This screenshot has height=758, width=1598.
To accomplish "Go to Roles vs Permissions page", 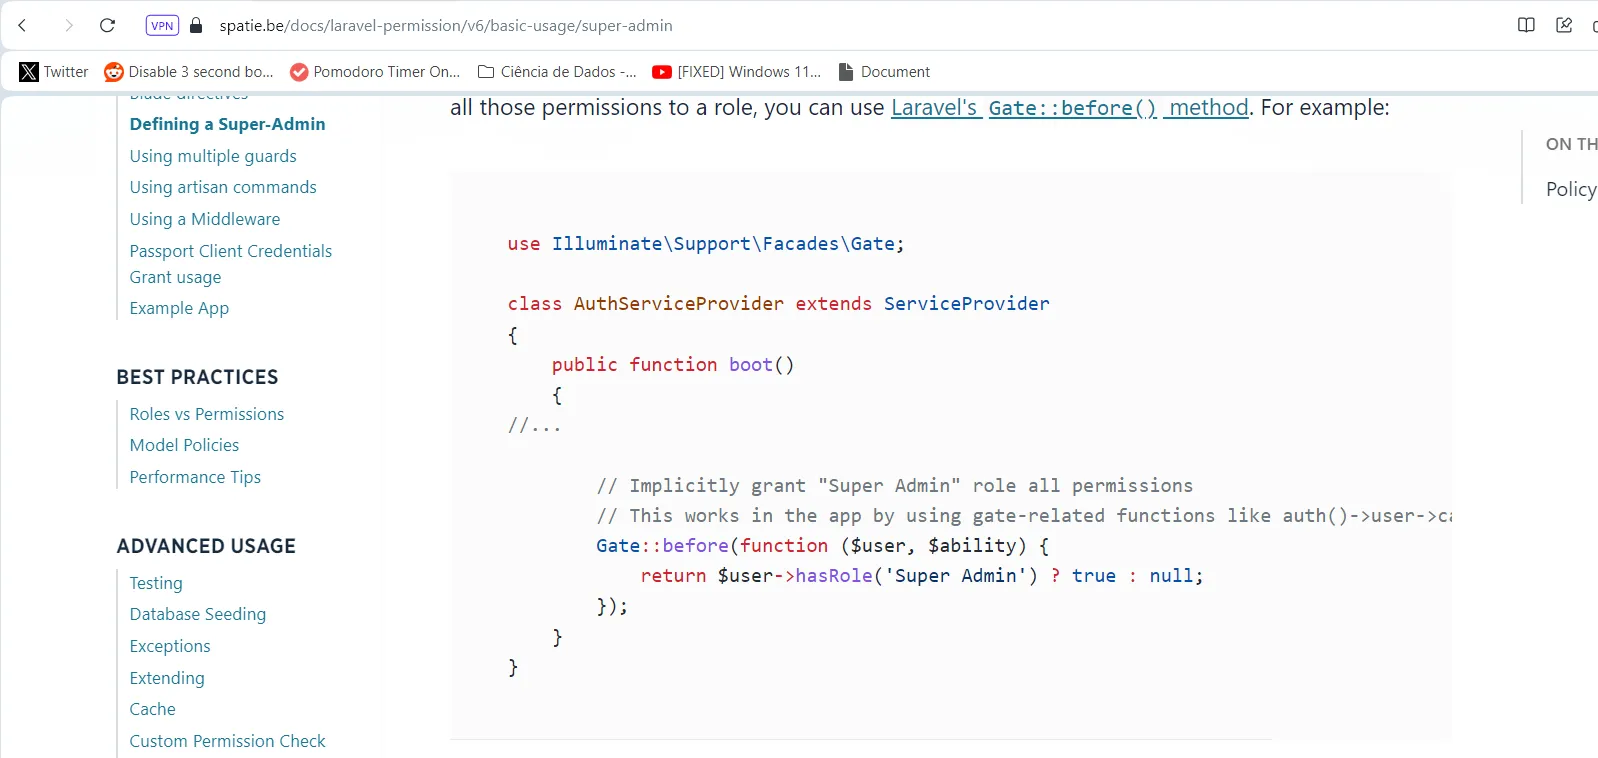I will (x=206, y=414).
